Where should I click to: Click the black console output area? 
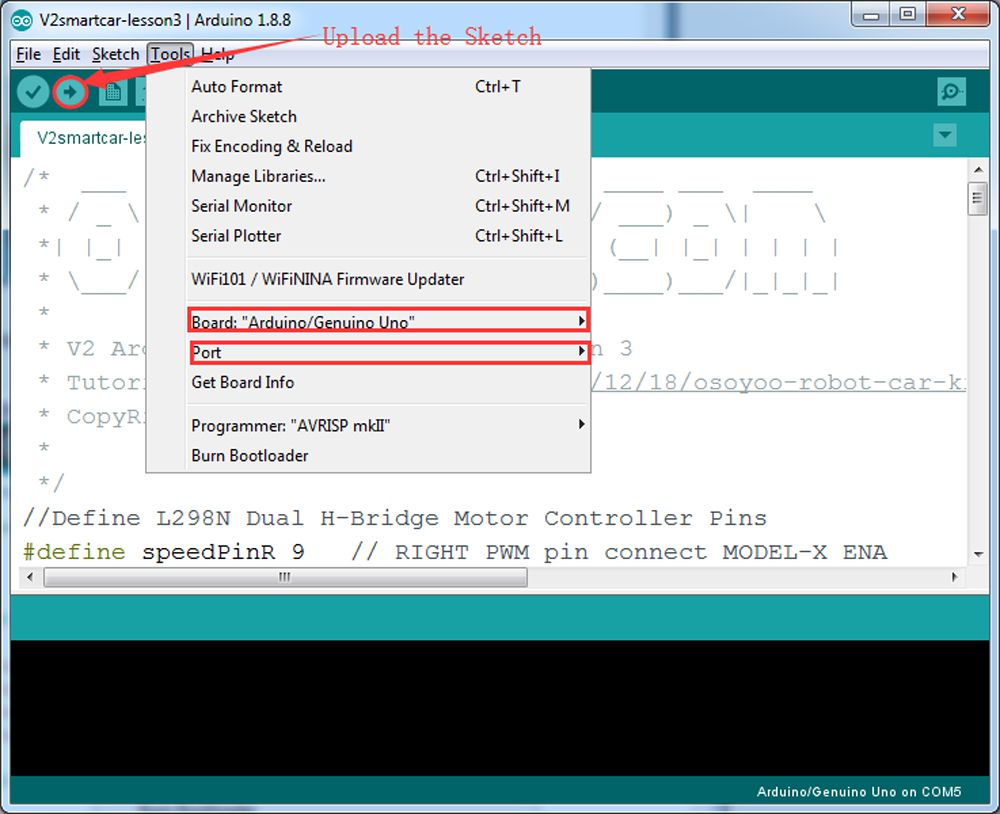pos(499,708)
